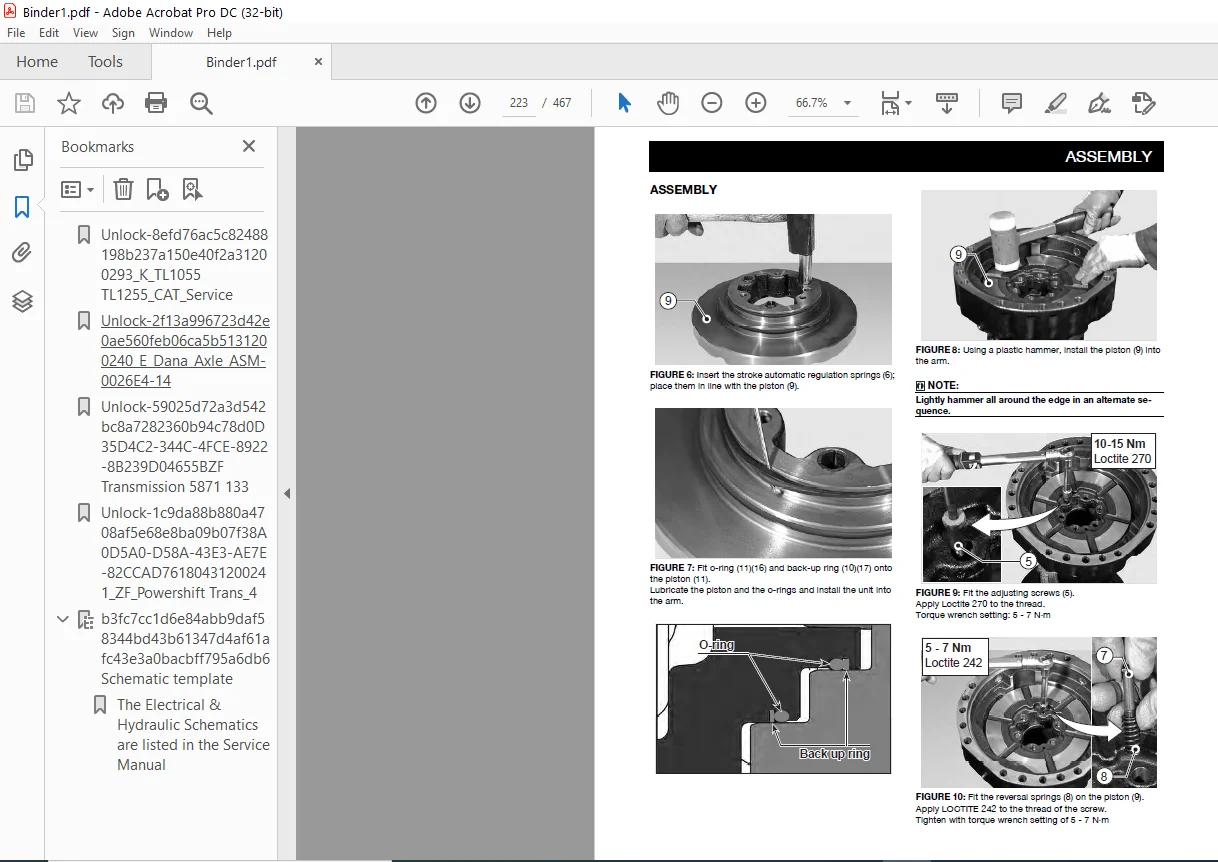1218x862 pixels.
Task: Open the Edit menu
Action: (49, 33)
